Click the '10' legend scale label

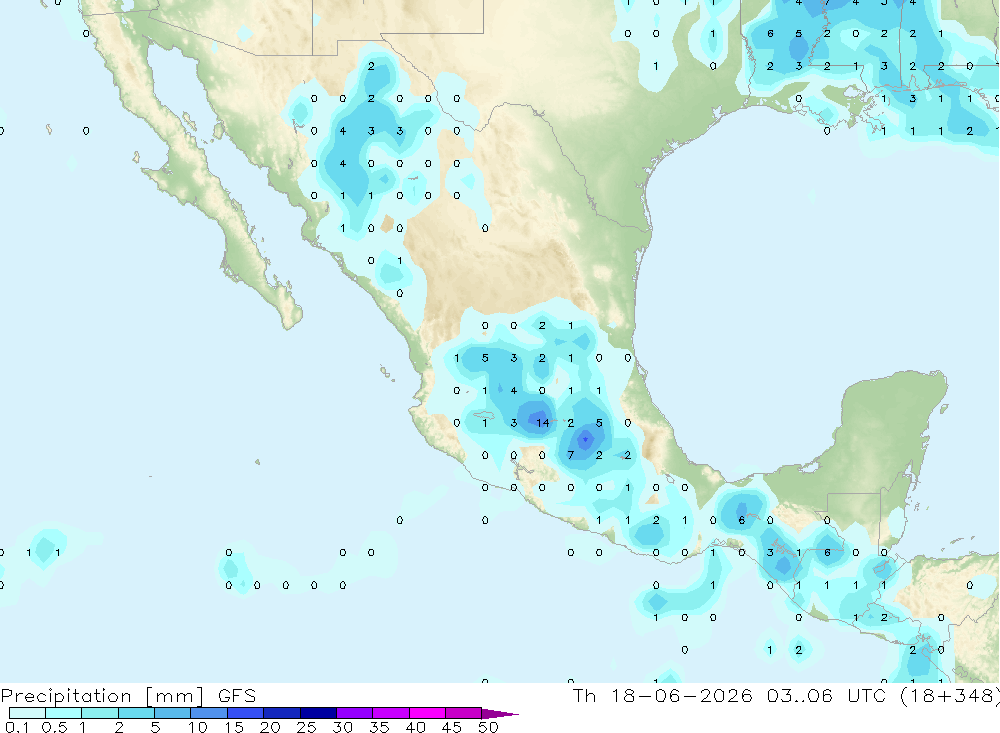(198, 727)
